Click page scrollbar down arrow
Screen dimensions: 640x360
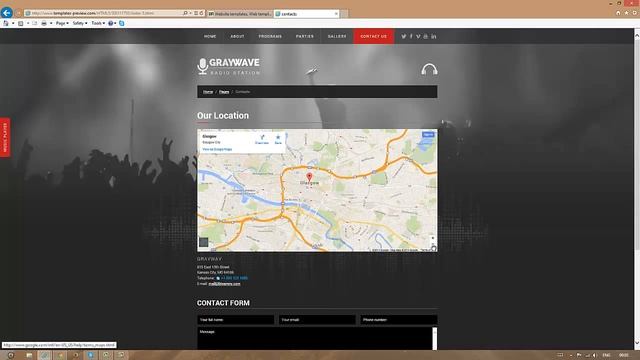pos(636,343)
